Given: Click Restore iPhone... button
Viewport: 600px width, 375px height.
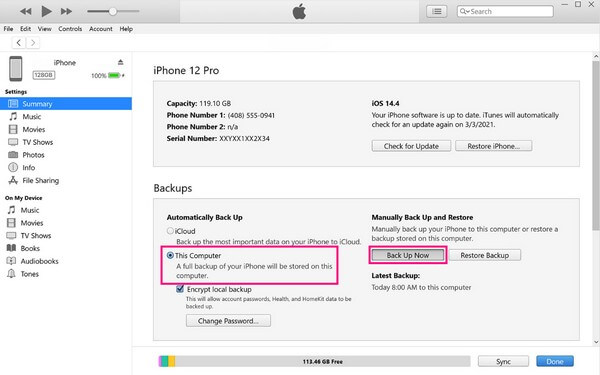Looking at the screenshot, I should [493, 146].
